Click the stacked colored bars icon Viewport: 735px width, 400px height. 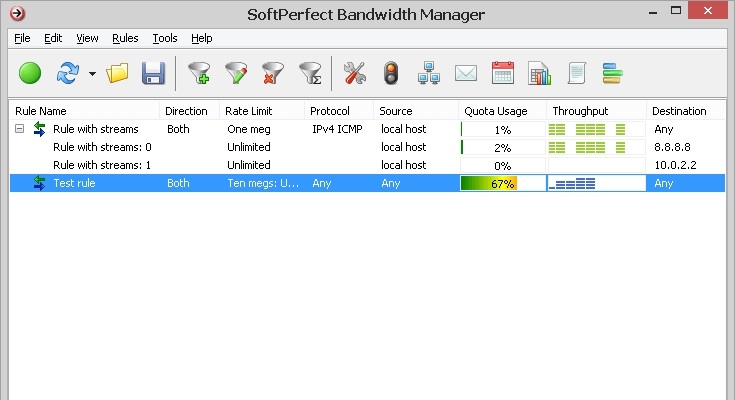click(x=612, y=74)
